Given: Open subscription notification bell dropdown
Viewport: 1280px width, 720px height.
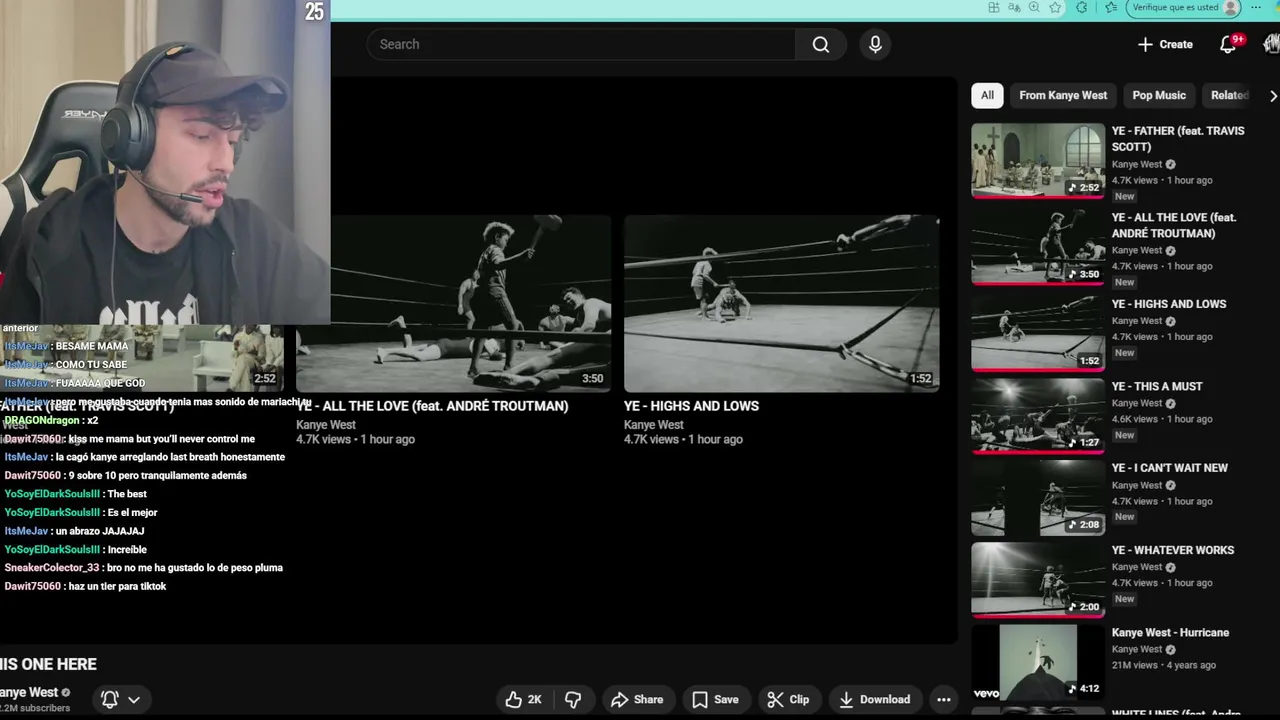Looking at the screenshot, I should click(x=120, y=699).
